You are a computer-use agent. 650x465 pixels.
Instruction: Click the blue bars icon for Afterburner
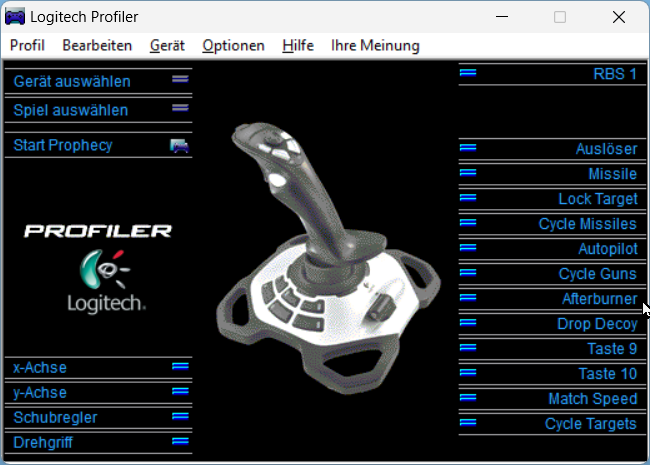468,298
